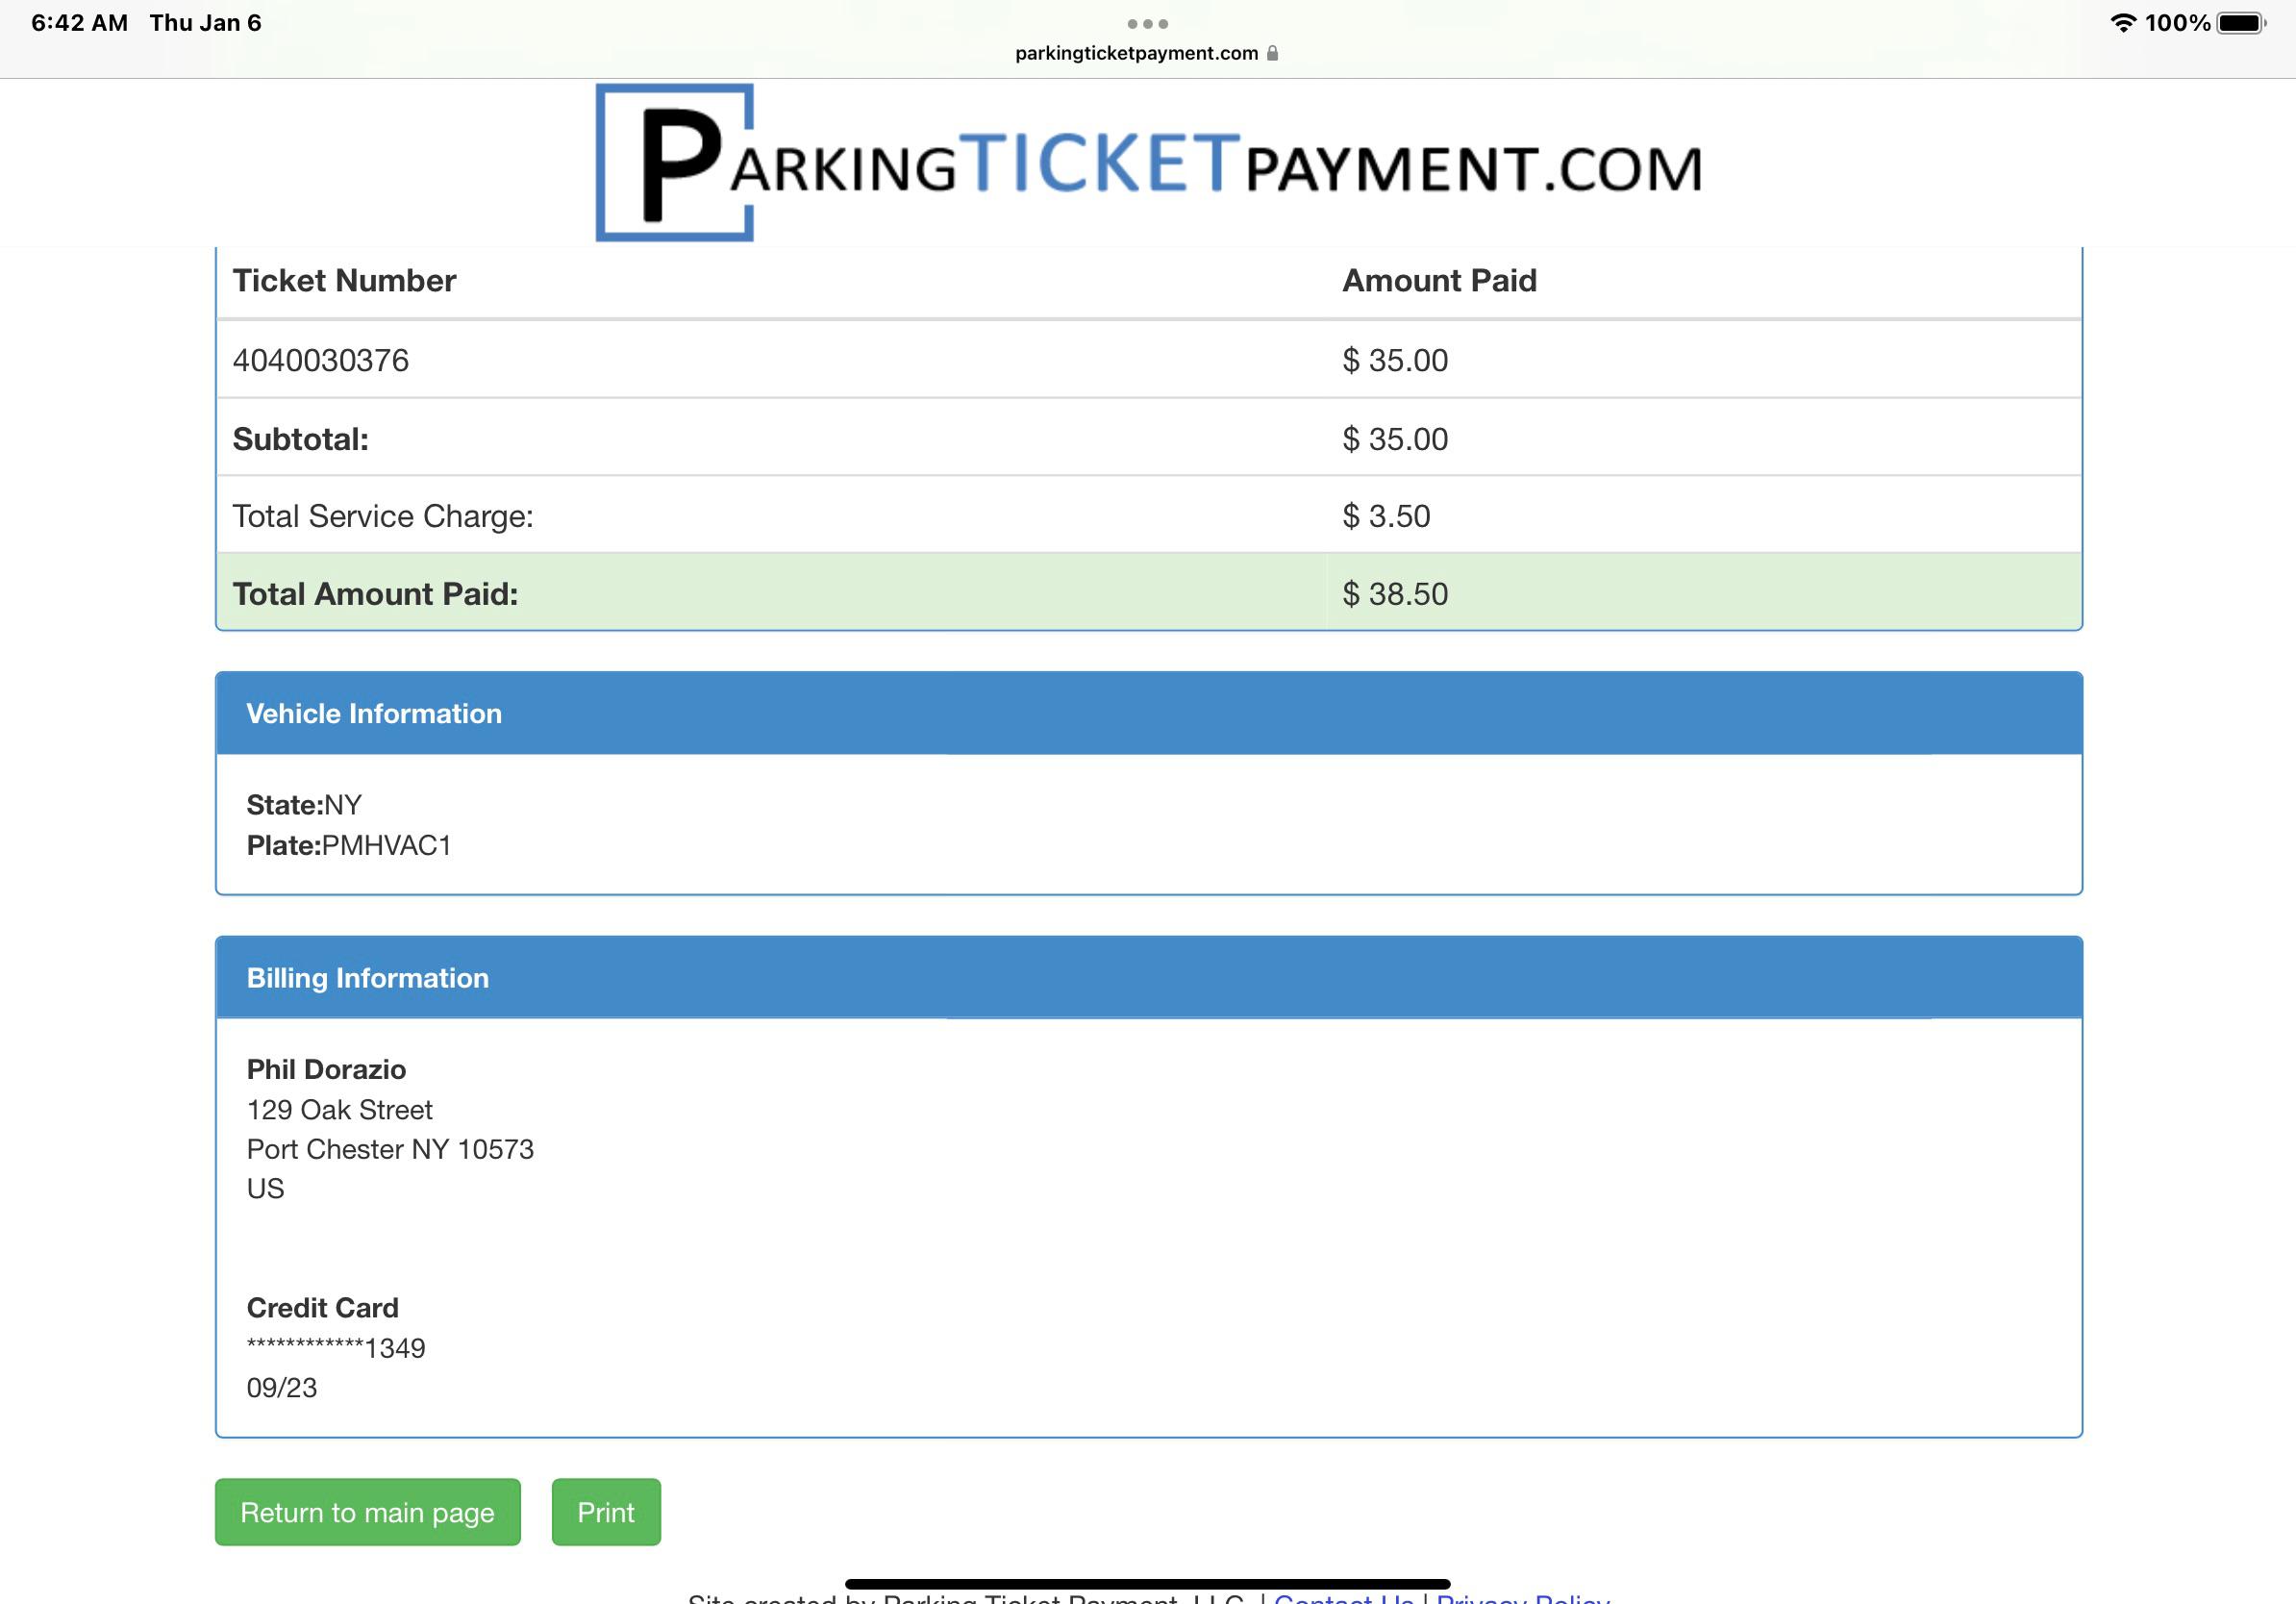Click the Total Amount Paid $38.50 value
Viewport: 2296px width, 1604px height.
point(1395,594)
